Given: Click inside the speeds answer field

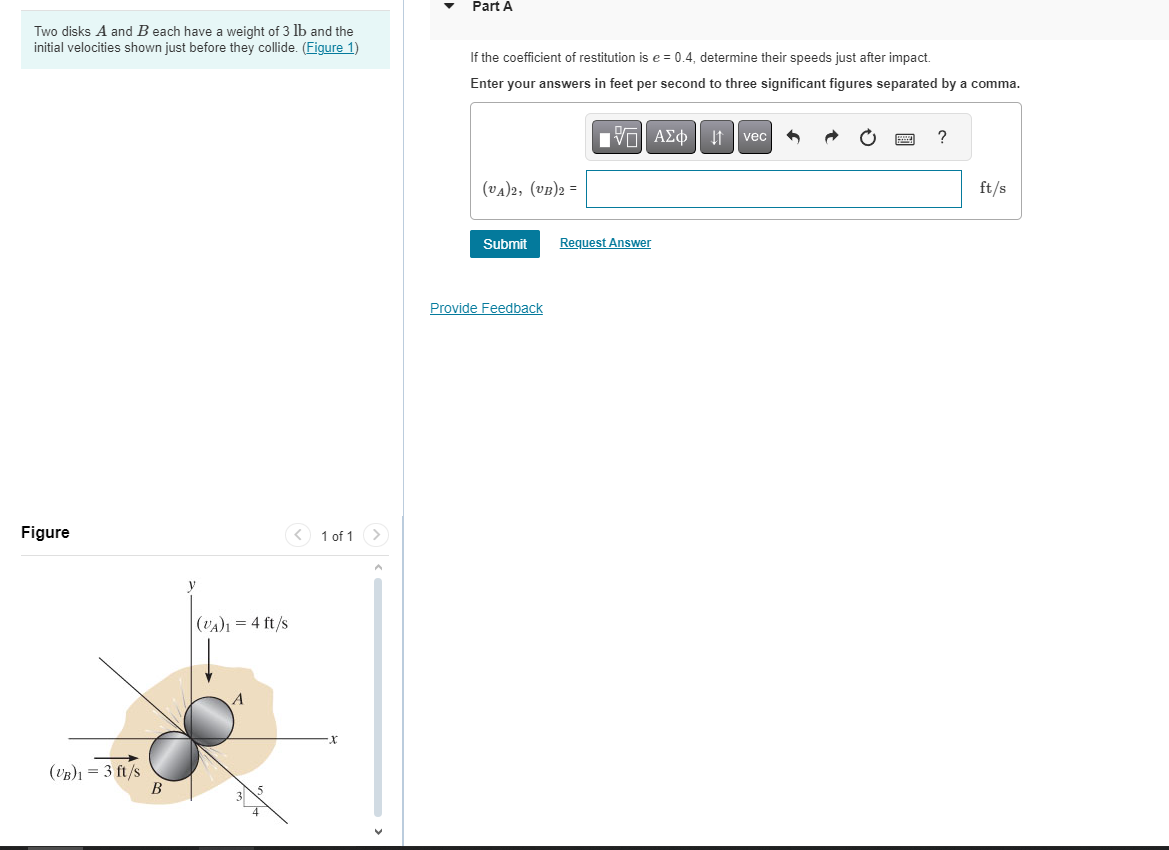Looking at the screenshot, I should tap(773, 189).
